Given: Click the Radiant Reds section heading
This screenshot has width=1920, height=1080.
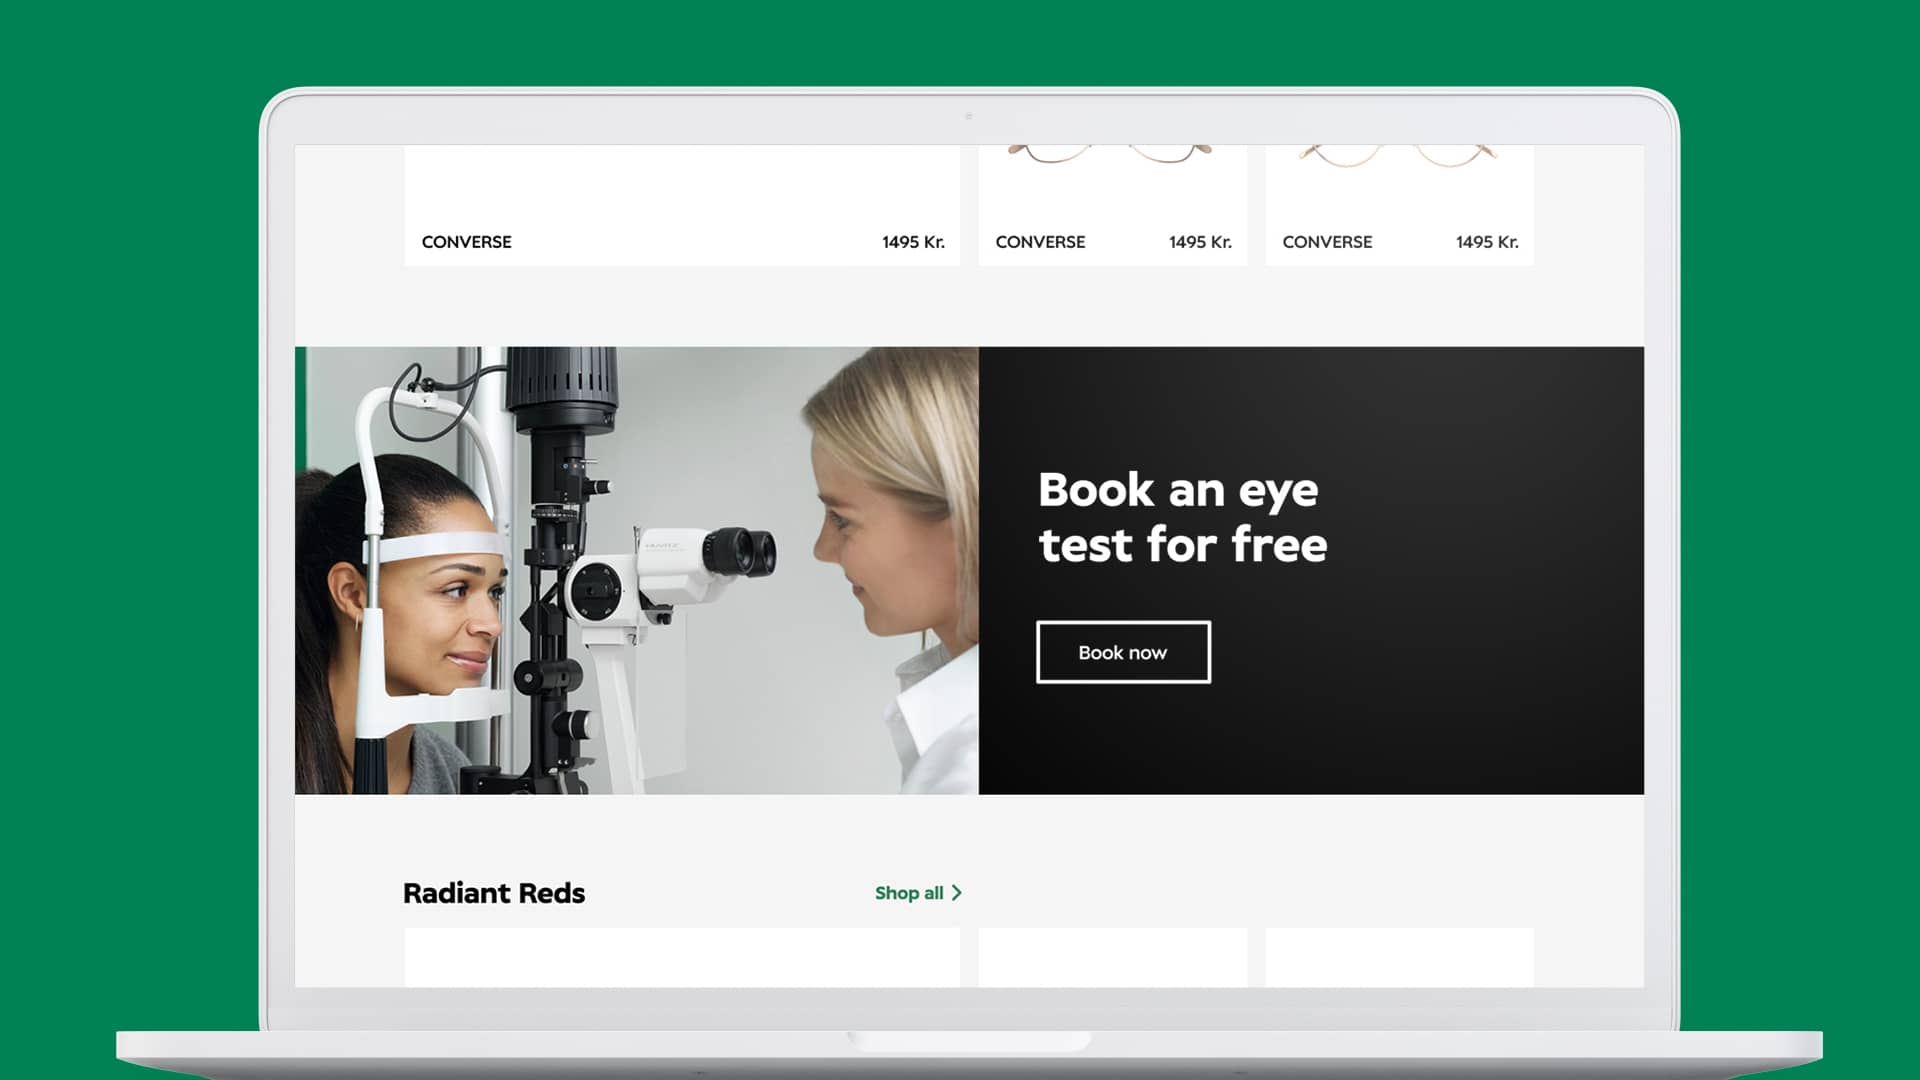Looking at the screenshot, I should point(494,893).
